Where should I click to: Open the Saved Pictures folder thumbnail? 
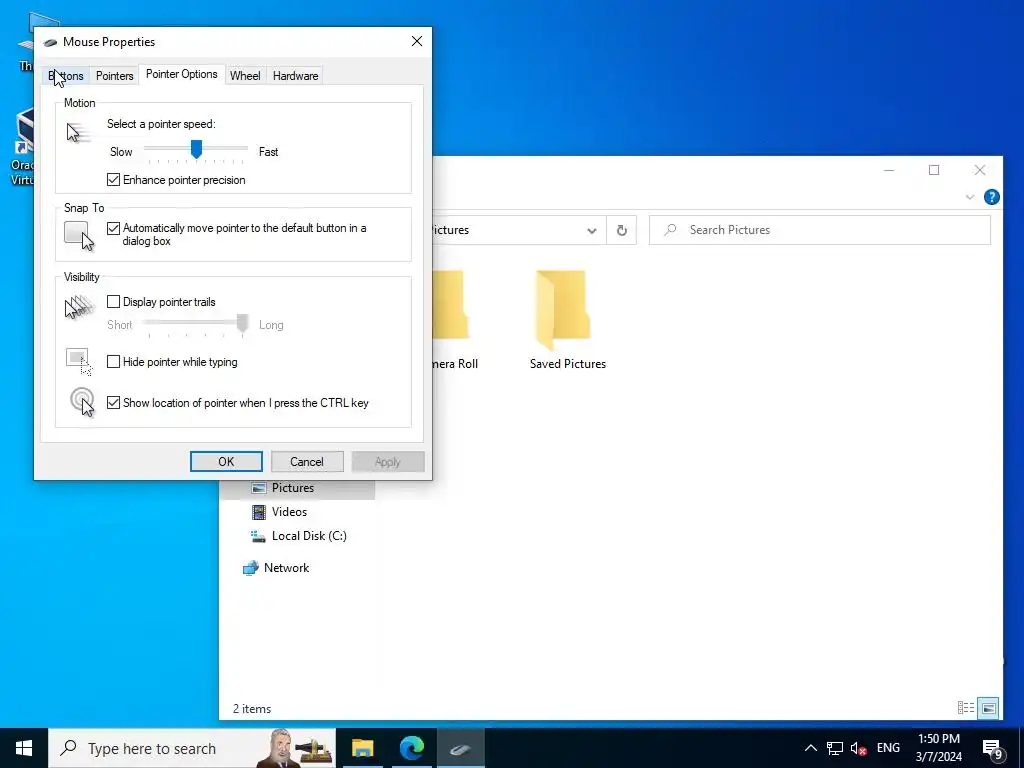(x=562, y=310)
